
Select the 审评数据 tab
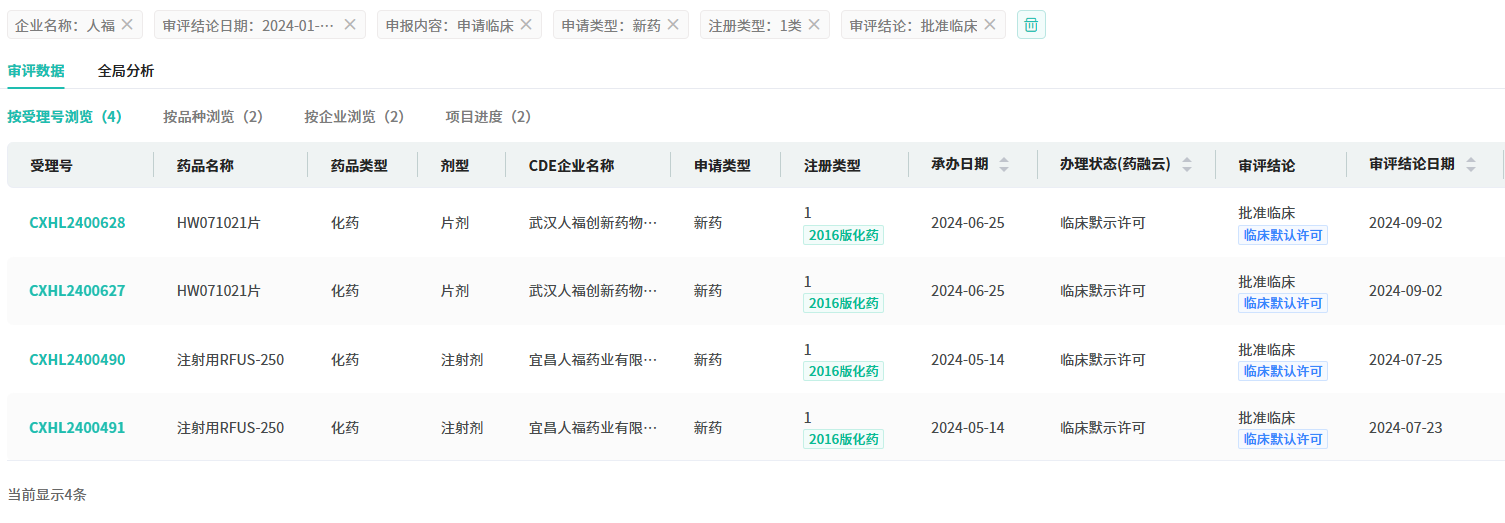36,71
